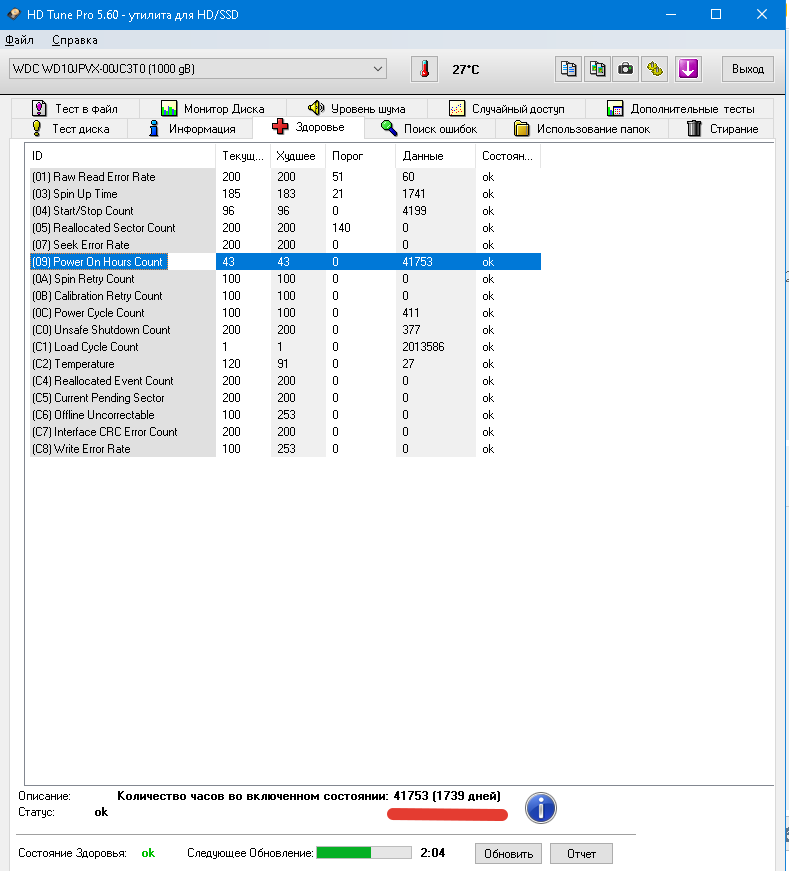Click the purple down-arrow icon

[688, 69]
